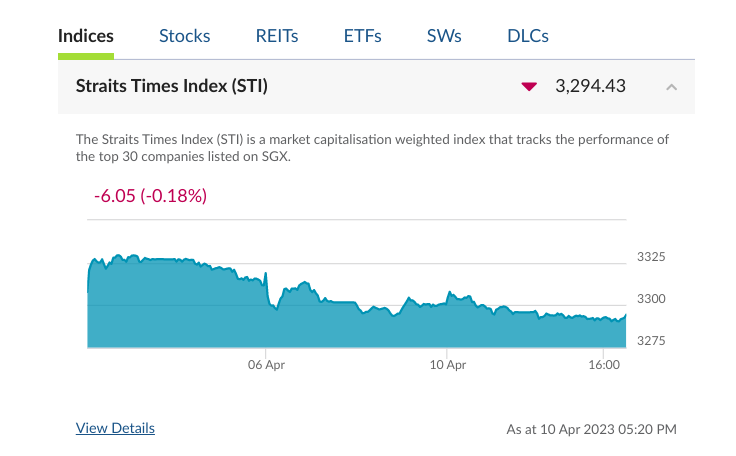Click the 10 Apr date marker
This screenshot has width=736, height=456.
tap(446, 365)
